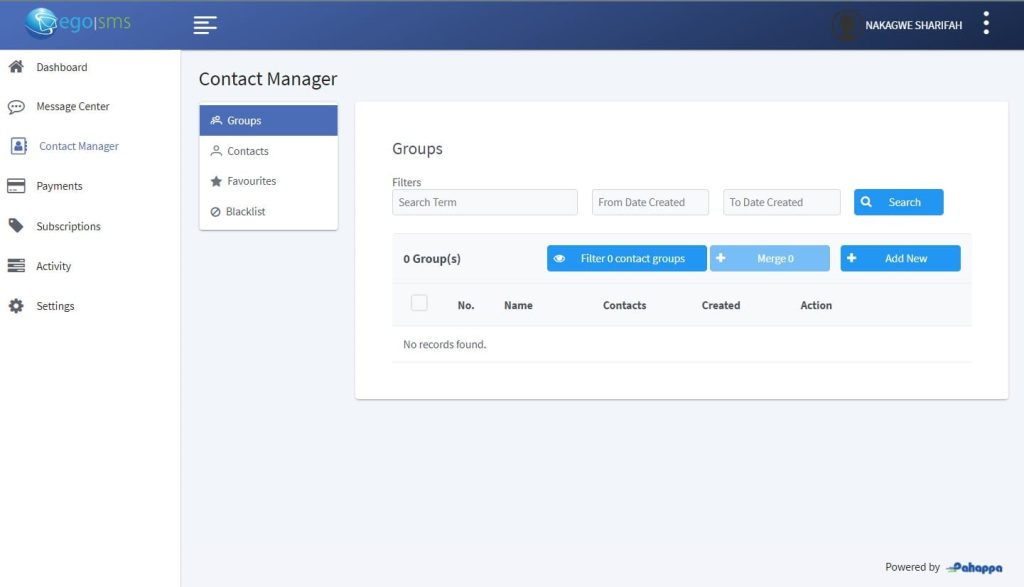Open the To Date Created picker
1024x587 pixels.
tap(781, 202)
